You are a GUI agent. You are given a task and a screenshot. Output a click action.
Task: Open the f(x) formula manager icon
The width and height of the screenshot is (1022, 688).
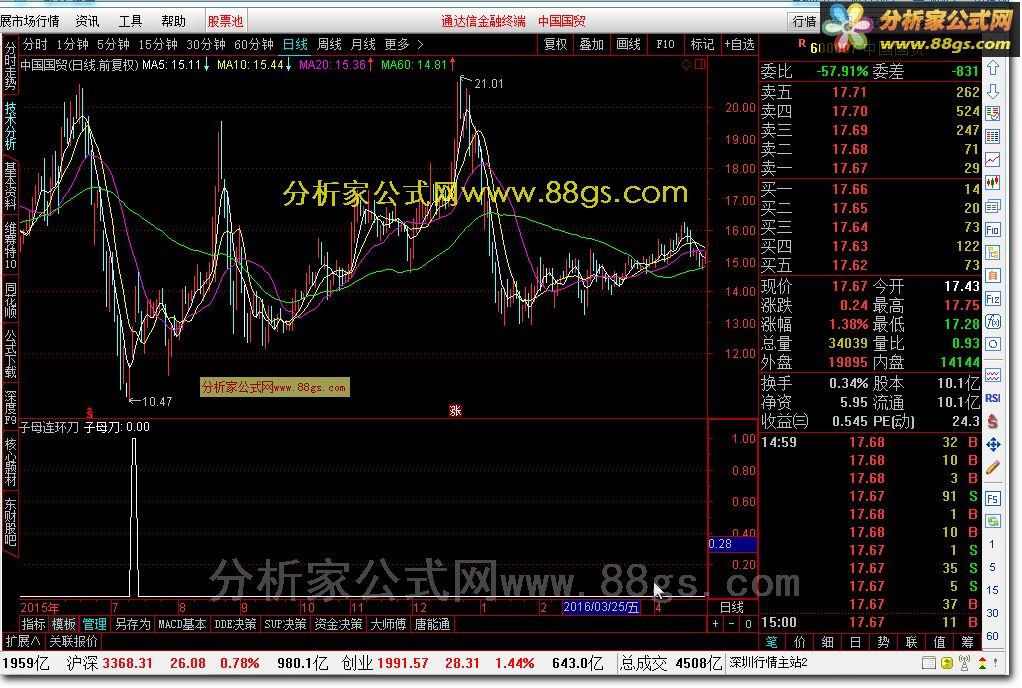993,321
